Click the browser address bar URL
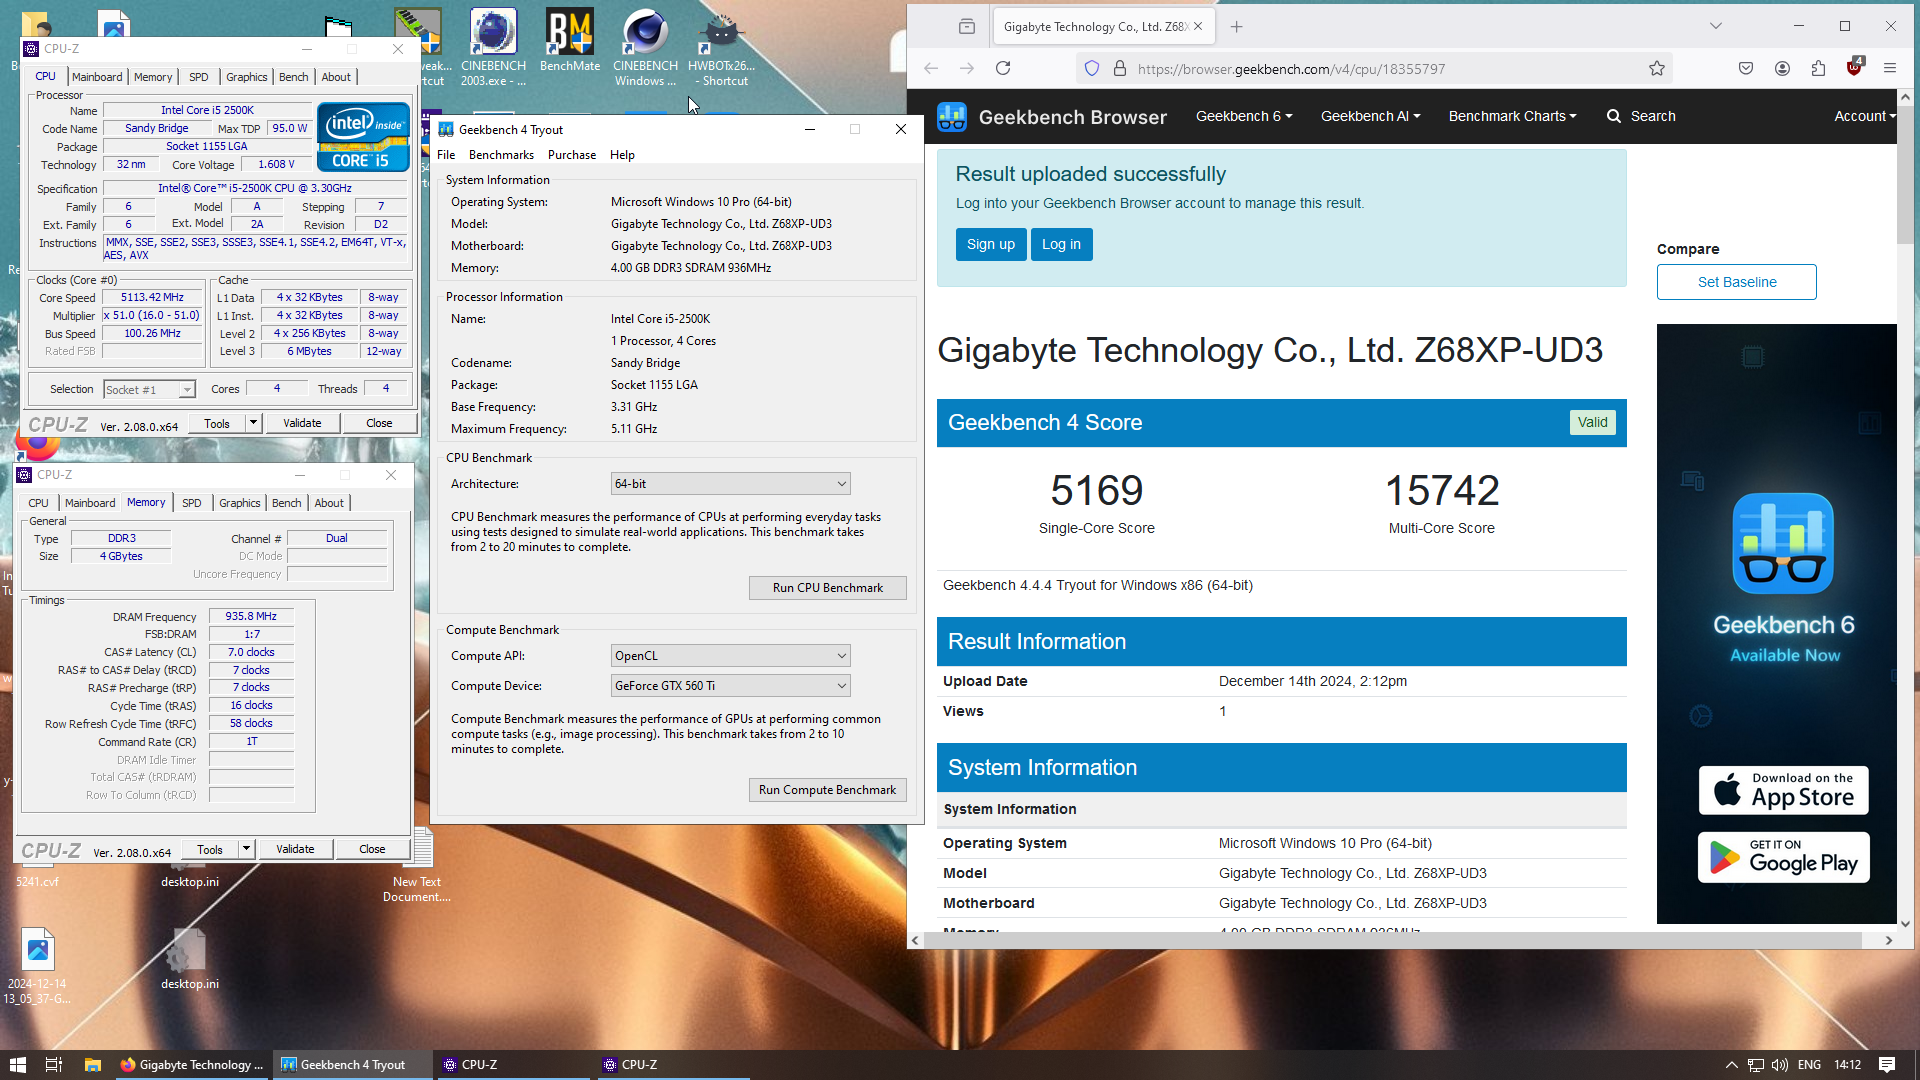Image resolution: width=1920 pixels, height=1080 pixels. [1291, 69]
